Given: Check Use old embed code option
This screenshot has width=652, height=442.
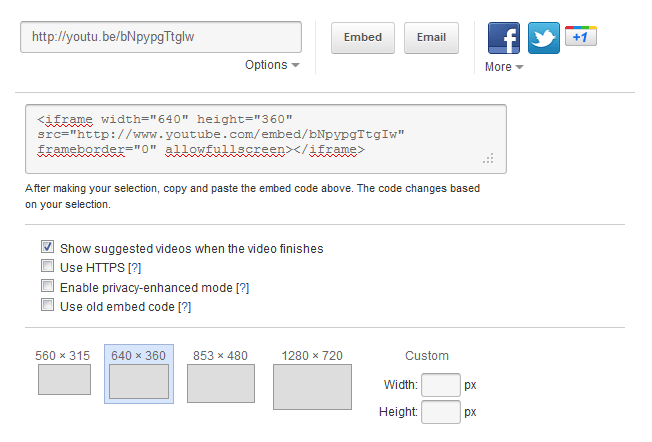Looking at the screenshot, I should pos(47,306).
